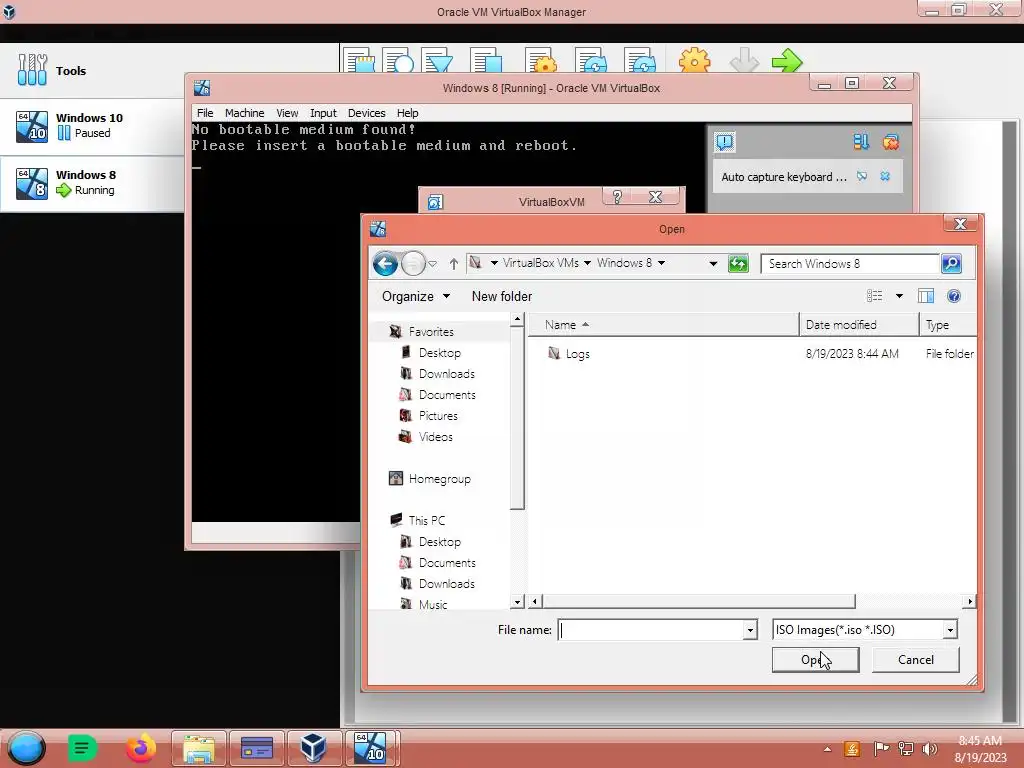Click the volume icon in system tray
The image size is (1024, 768).
coord(929,748)
